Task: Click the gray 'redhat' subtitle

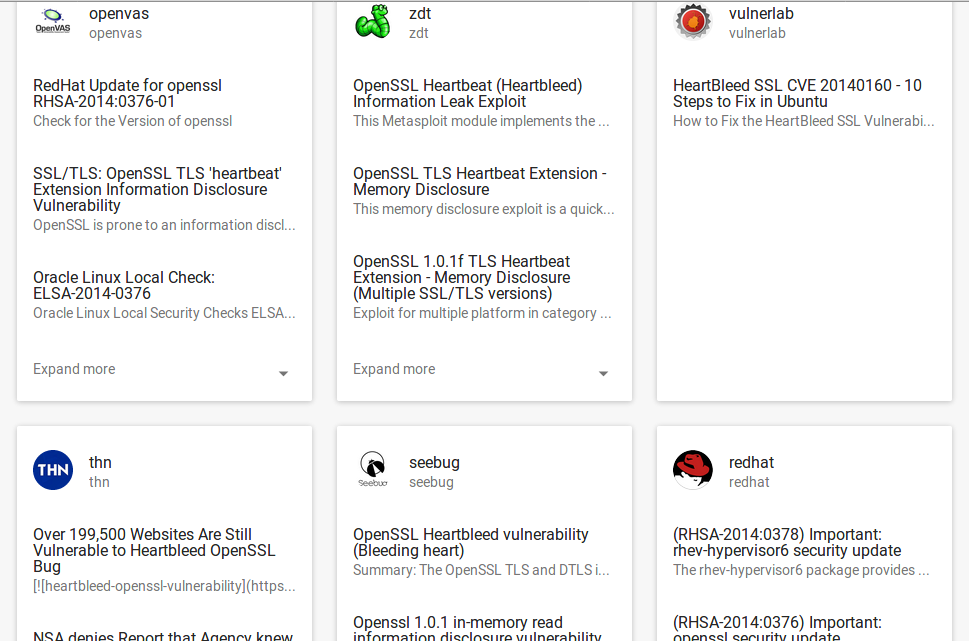Action: pos(749,482)
